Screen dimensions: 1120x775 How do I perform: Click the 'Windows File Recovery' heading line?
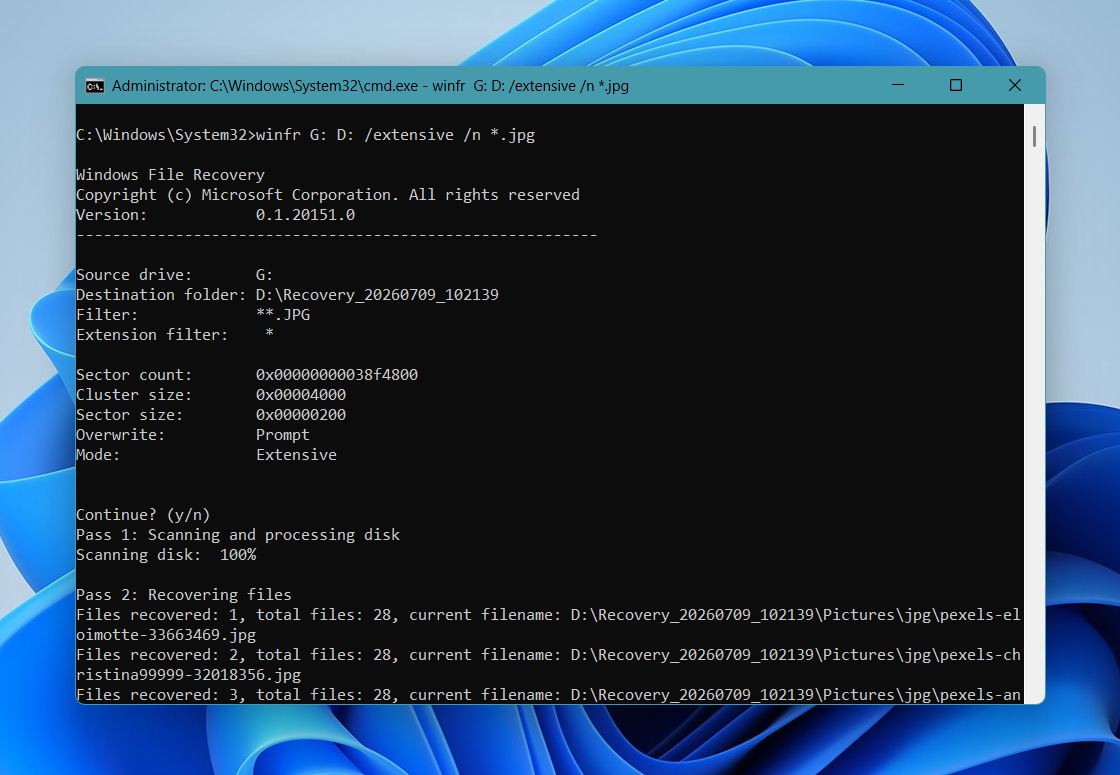(171, 175)
